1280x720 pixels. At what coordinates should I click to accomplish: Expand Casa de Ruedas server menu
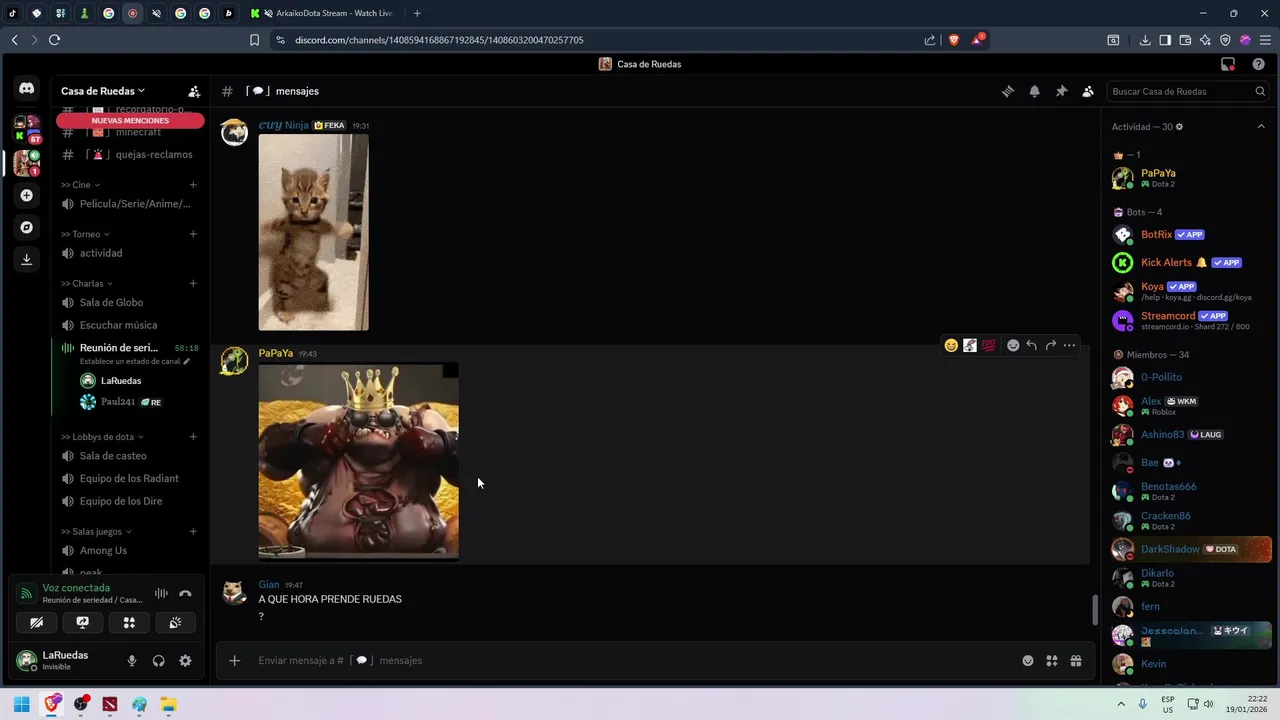pos(103,91)
